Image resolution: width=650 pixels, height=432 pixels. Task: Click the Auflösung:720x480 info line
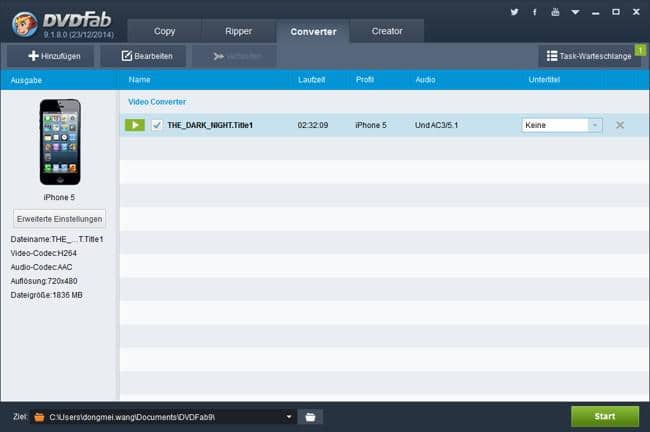44,281
